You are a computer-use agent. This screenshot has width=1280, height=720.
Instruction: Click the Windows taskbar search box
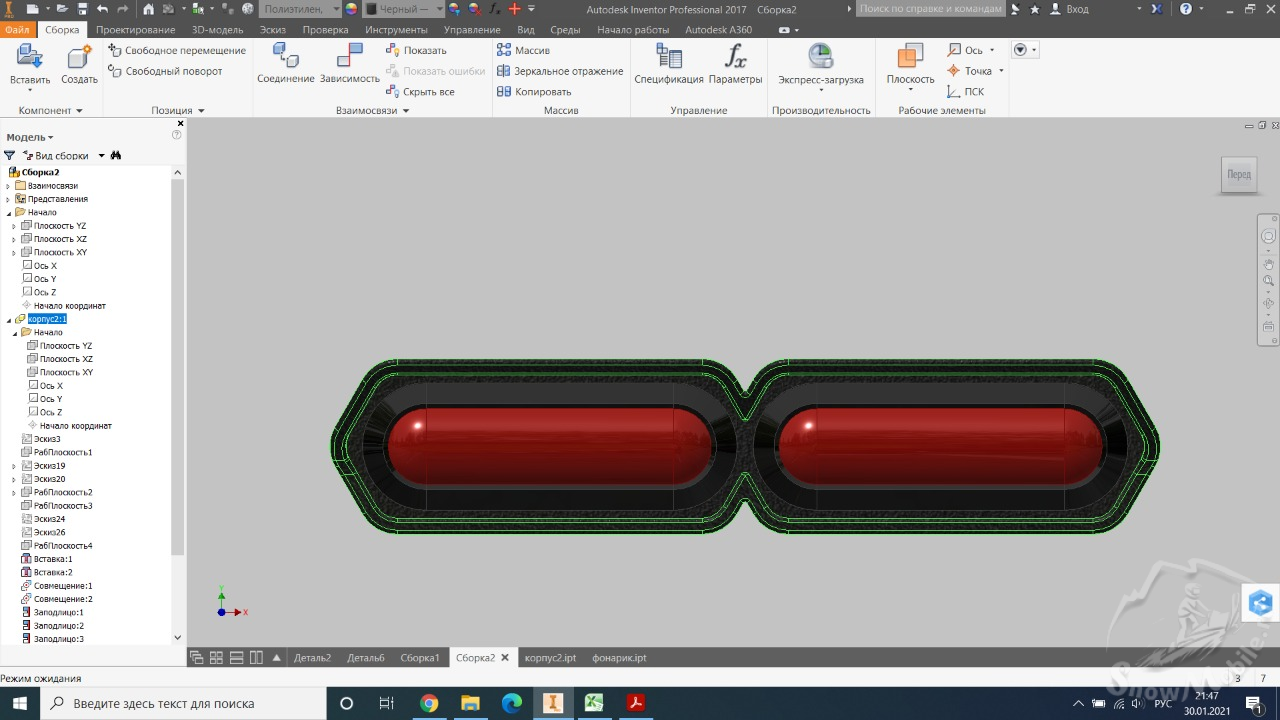(x=182, y=703)
